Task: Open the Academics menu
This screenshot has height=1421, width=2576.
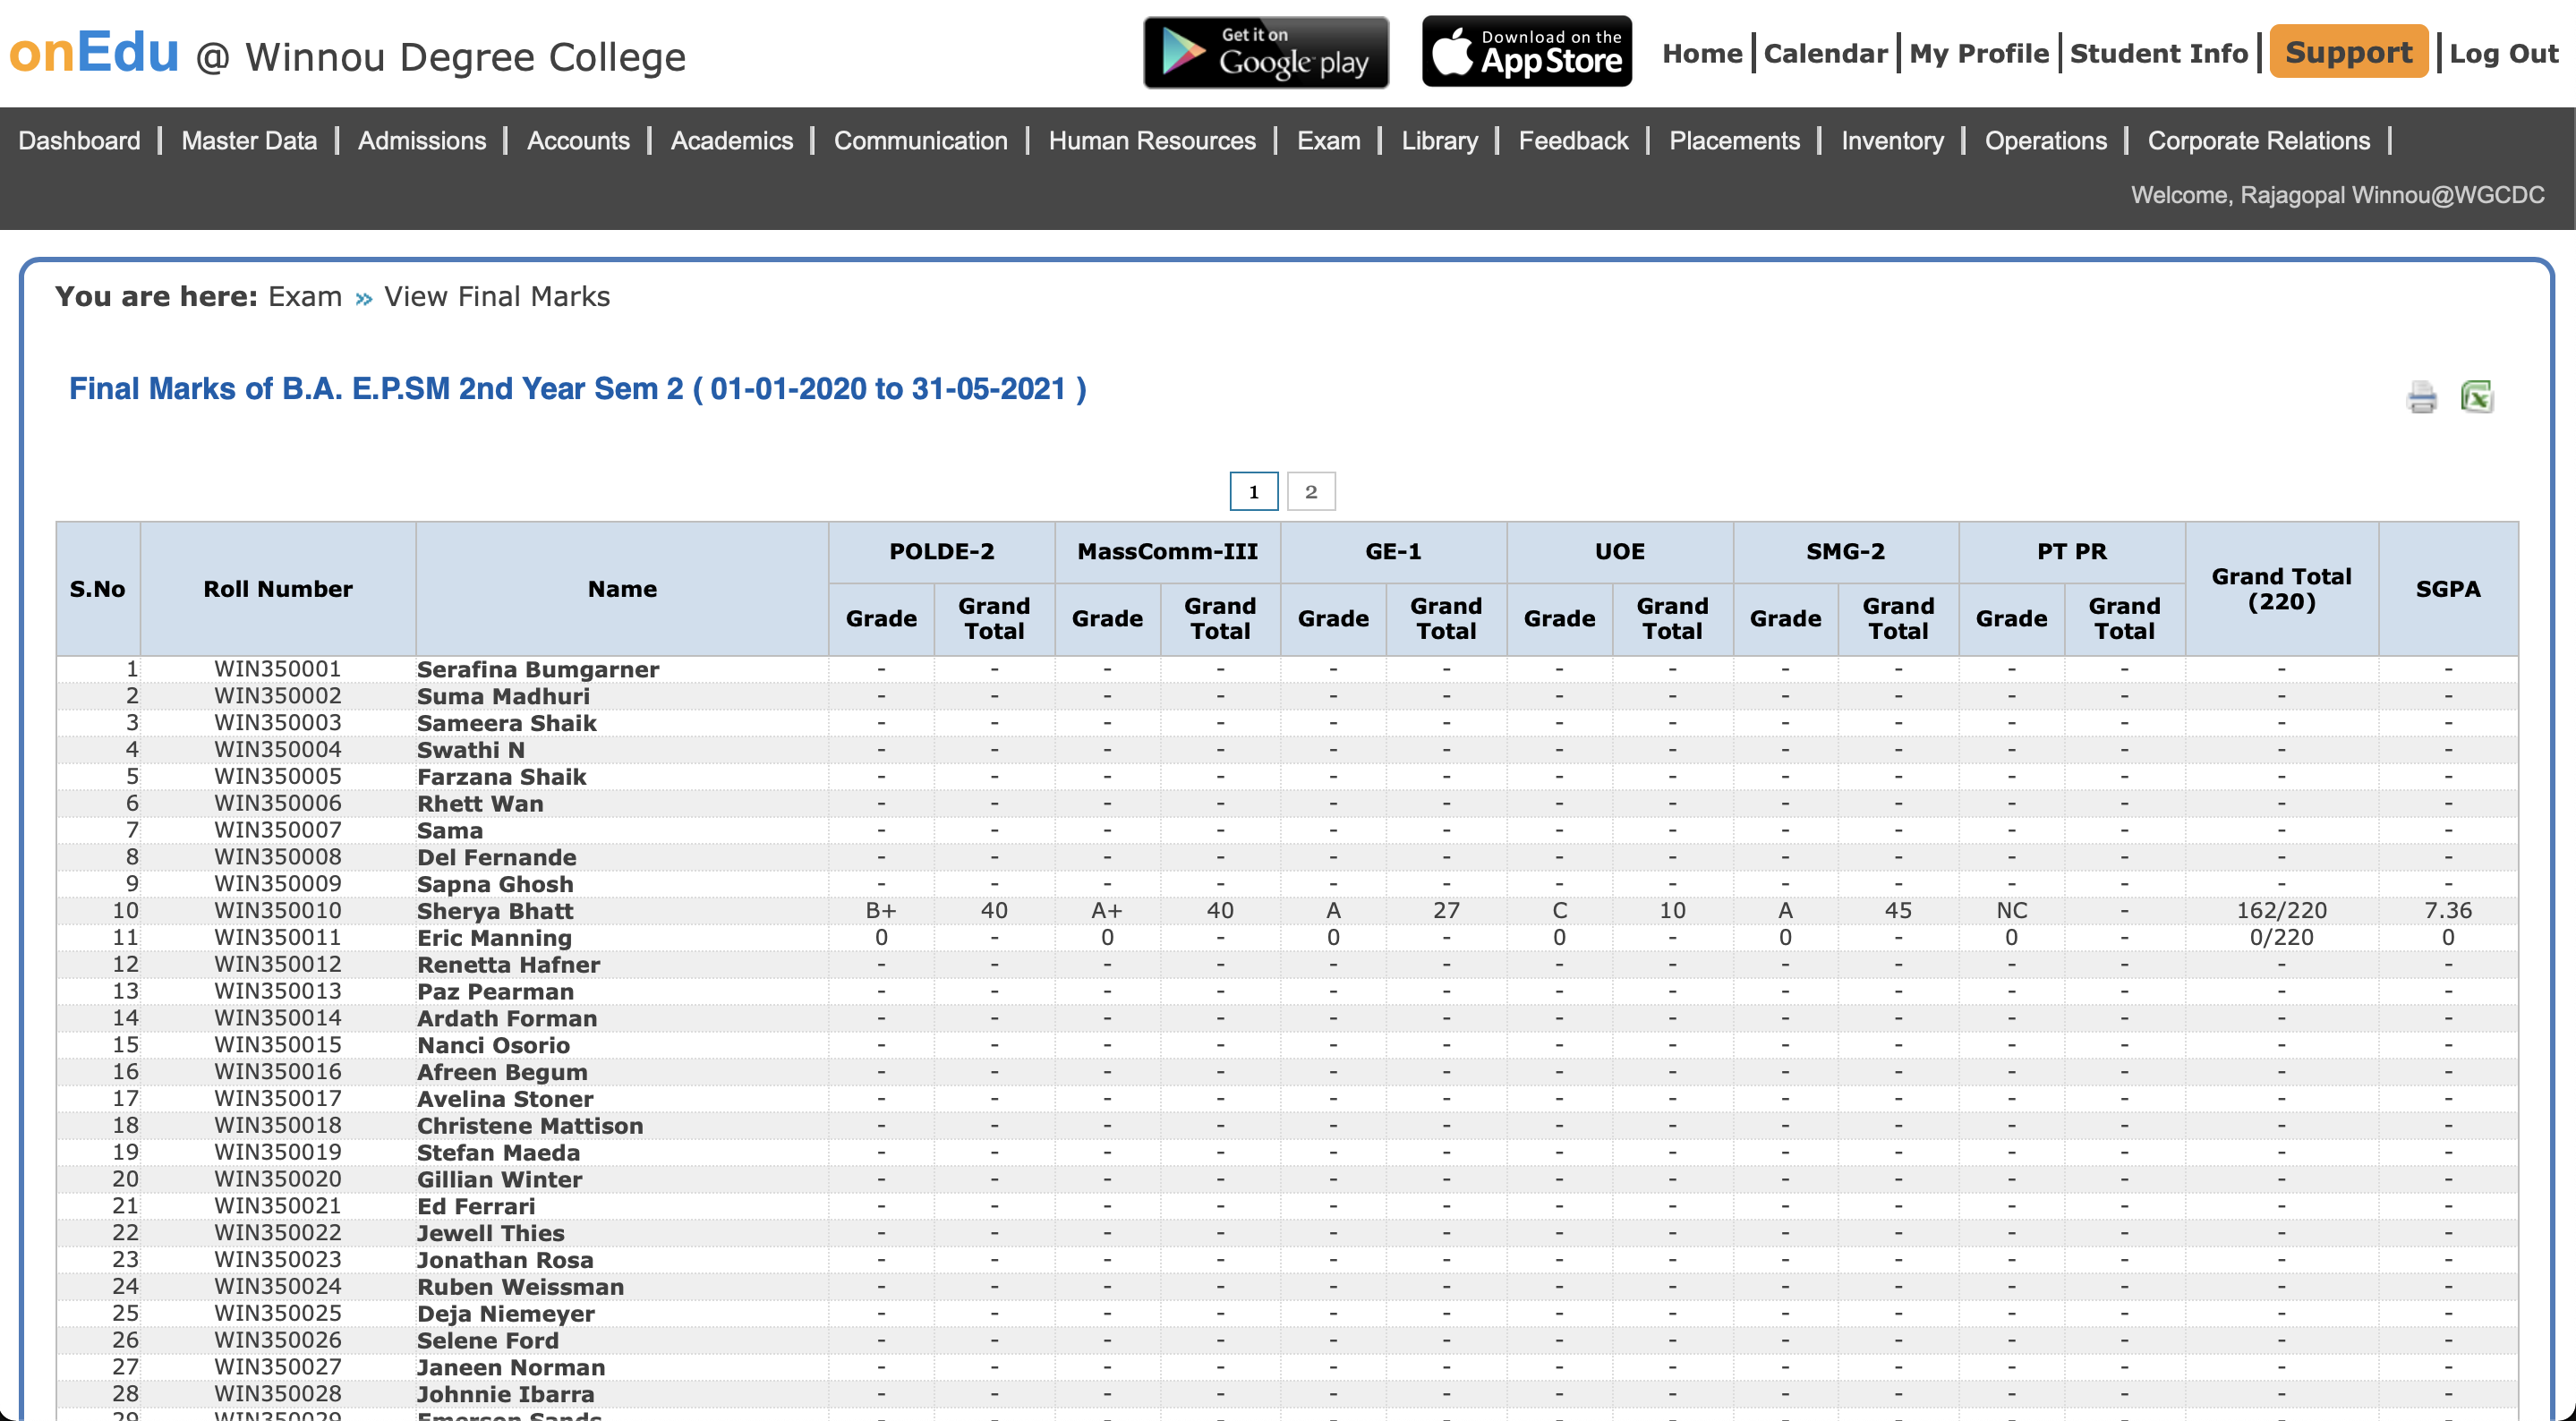Action: [x=731, y=141]
